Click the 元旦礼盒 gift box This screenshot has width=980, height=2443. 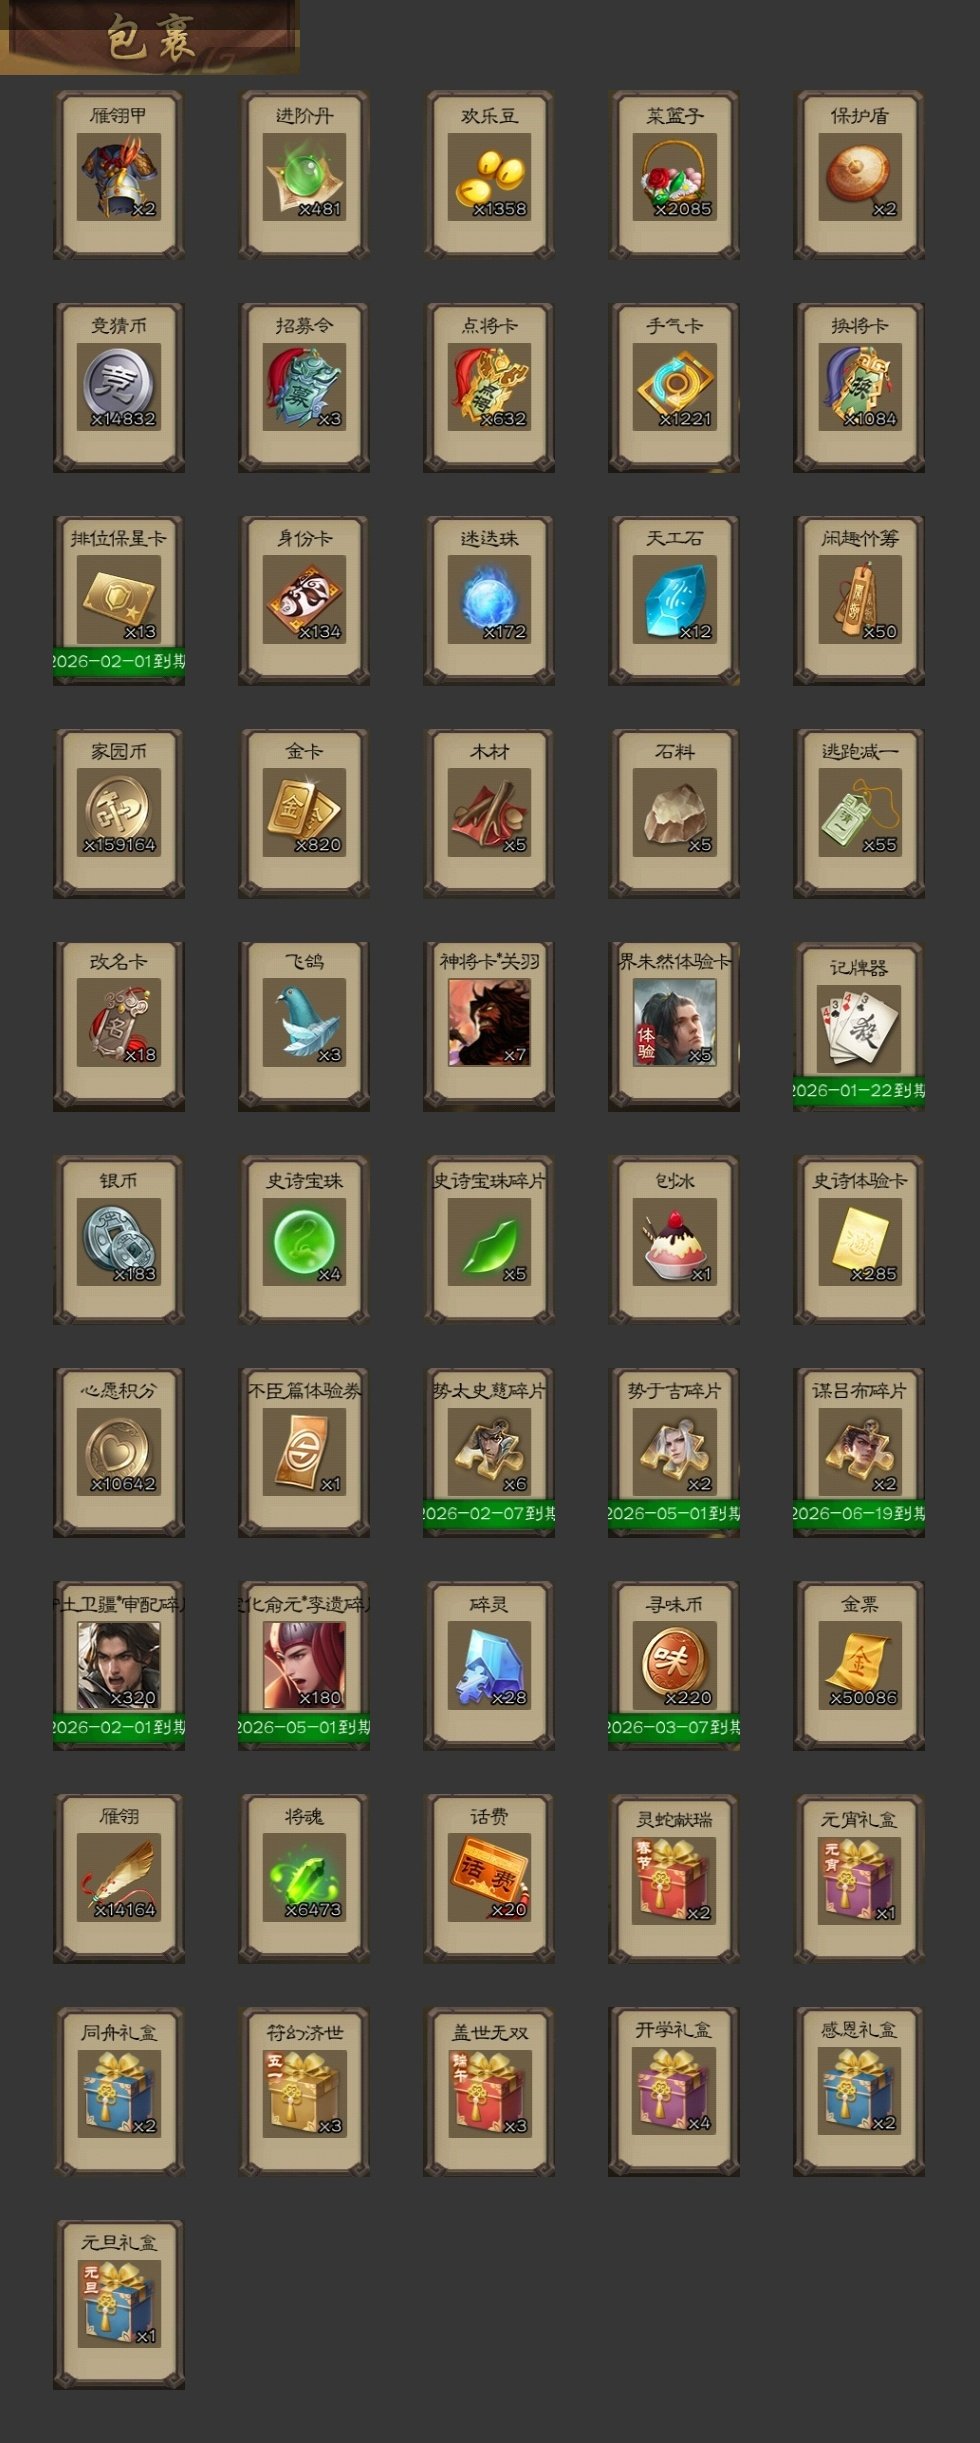click(x=119, y=2305)
